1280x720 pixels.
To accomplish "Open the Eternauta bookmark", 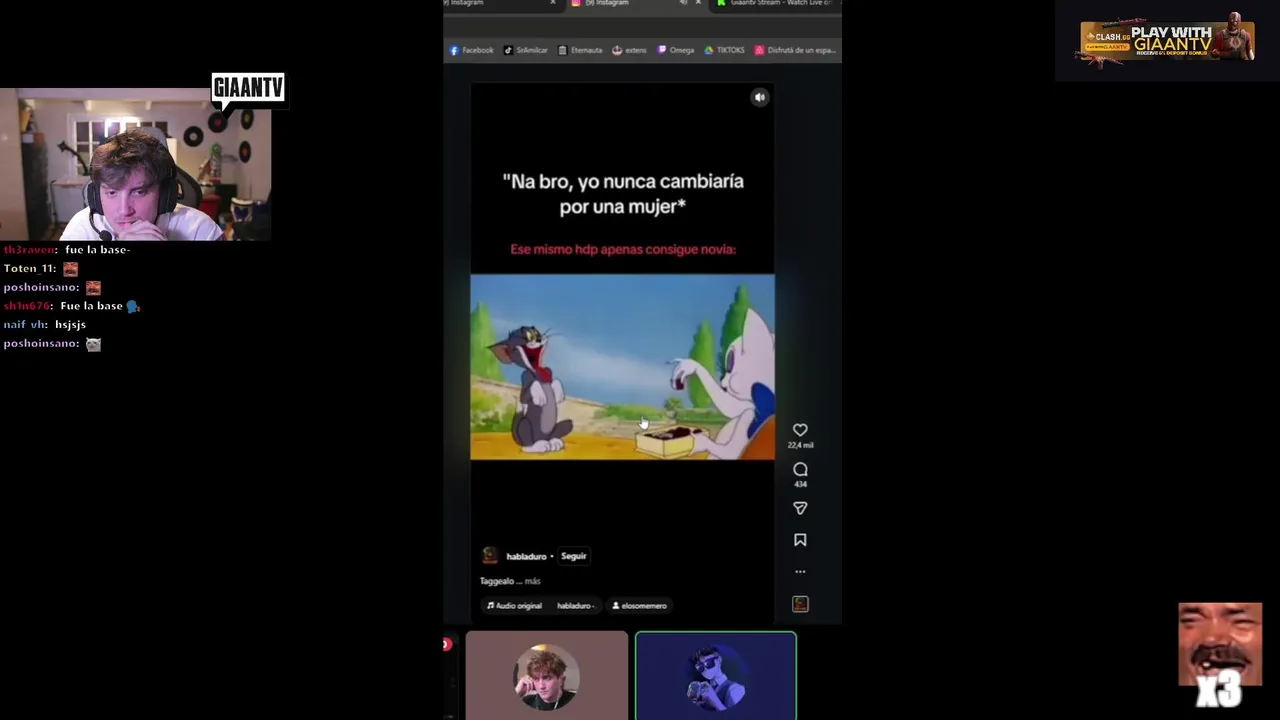I will coord(580,50).
